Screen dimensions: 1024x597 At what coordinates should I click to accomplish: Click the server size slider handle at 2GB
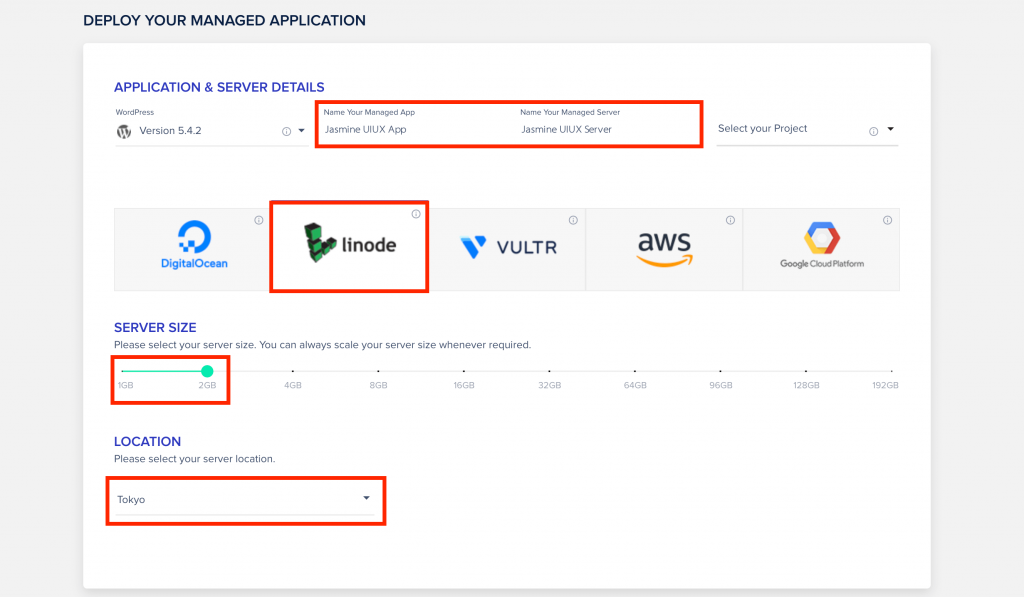point(207,371)
